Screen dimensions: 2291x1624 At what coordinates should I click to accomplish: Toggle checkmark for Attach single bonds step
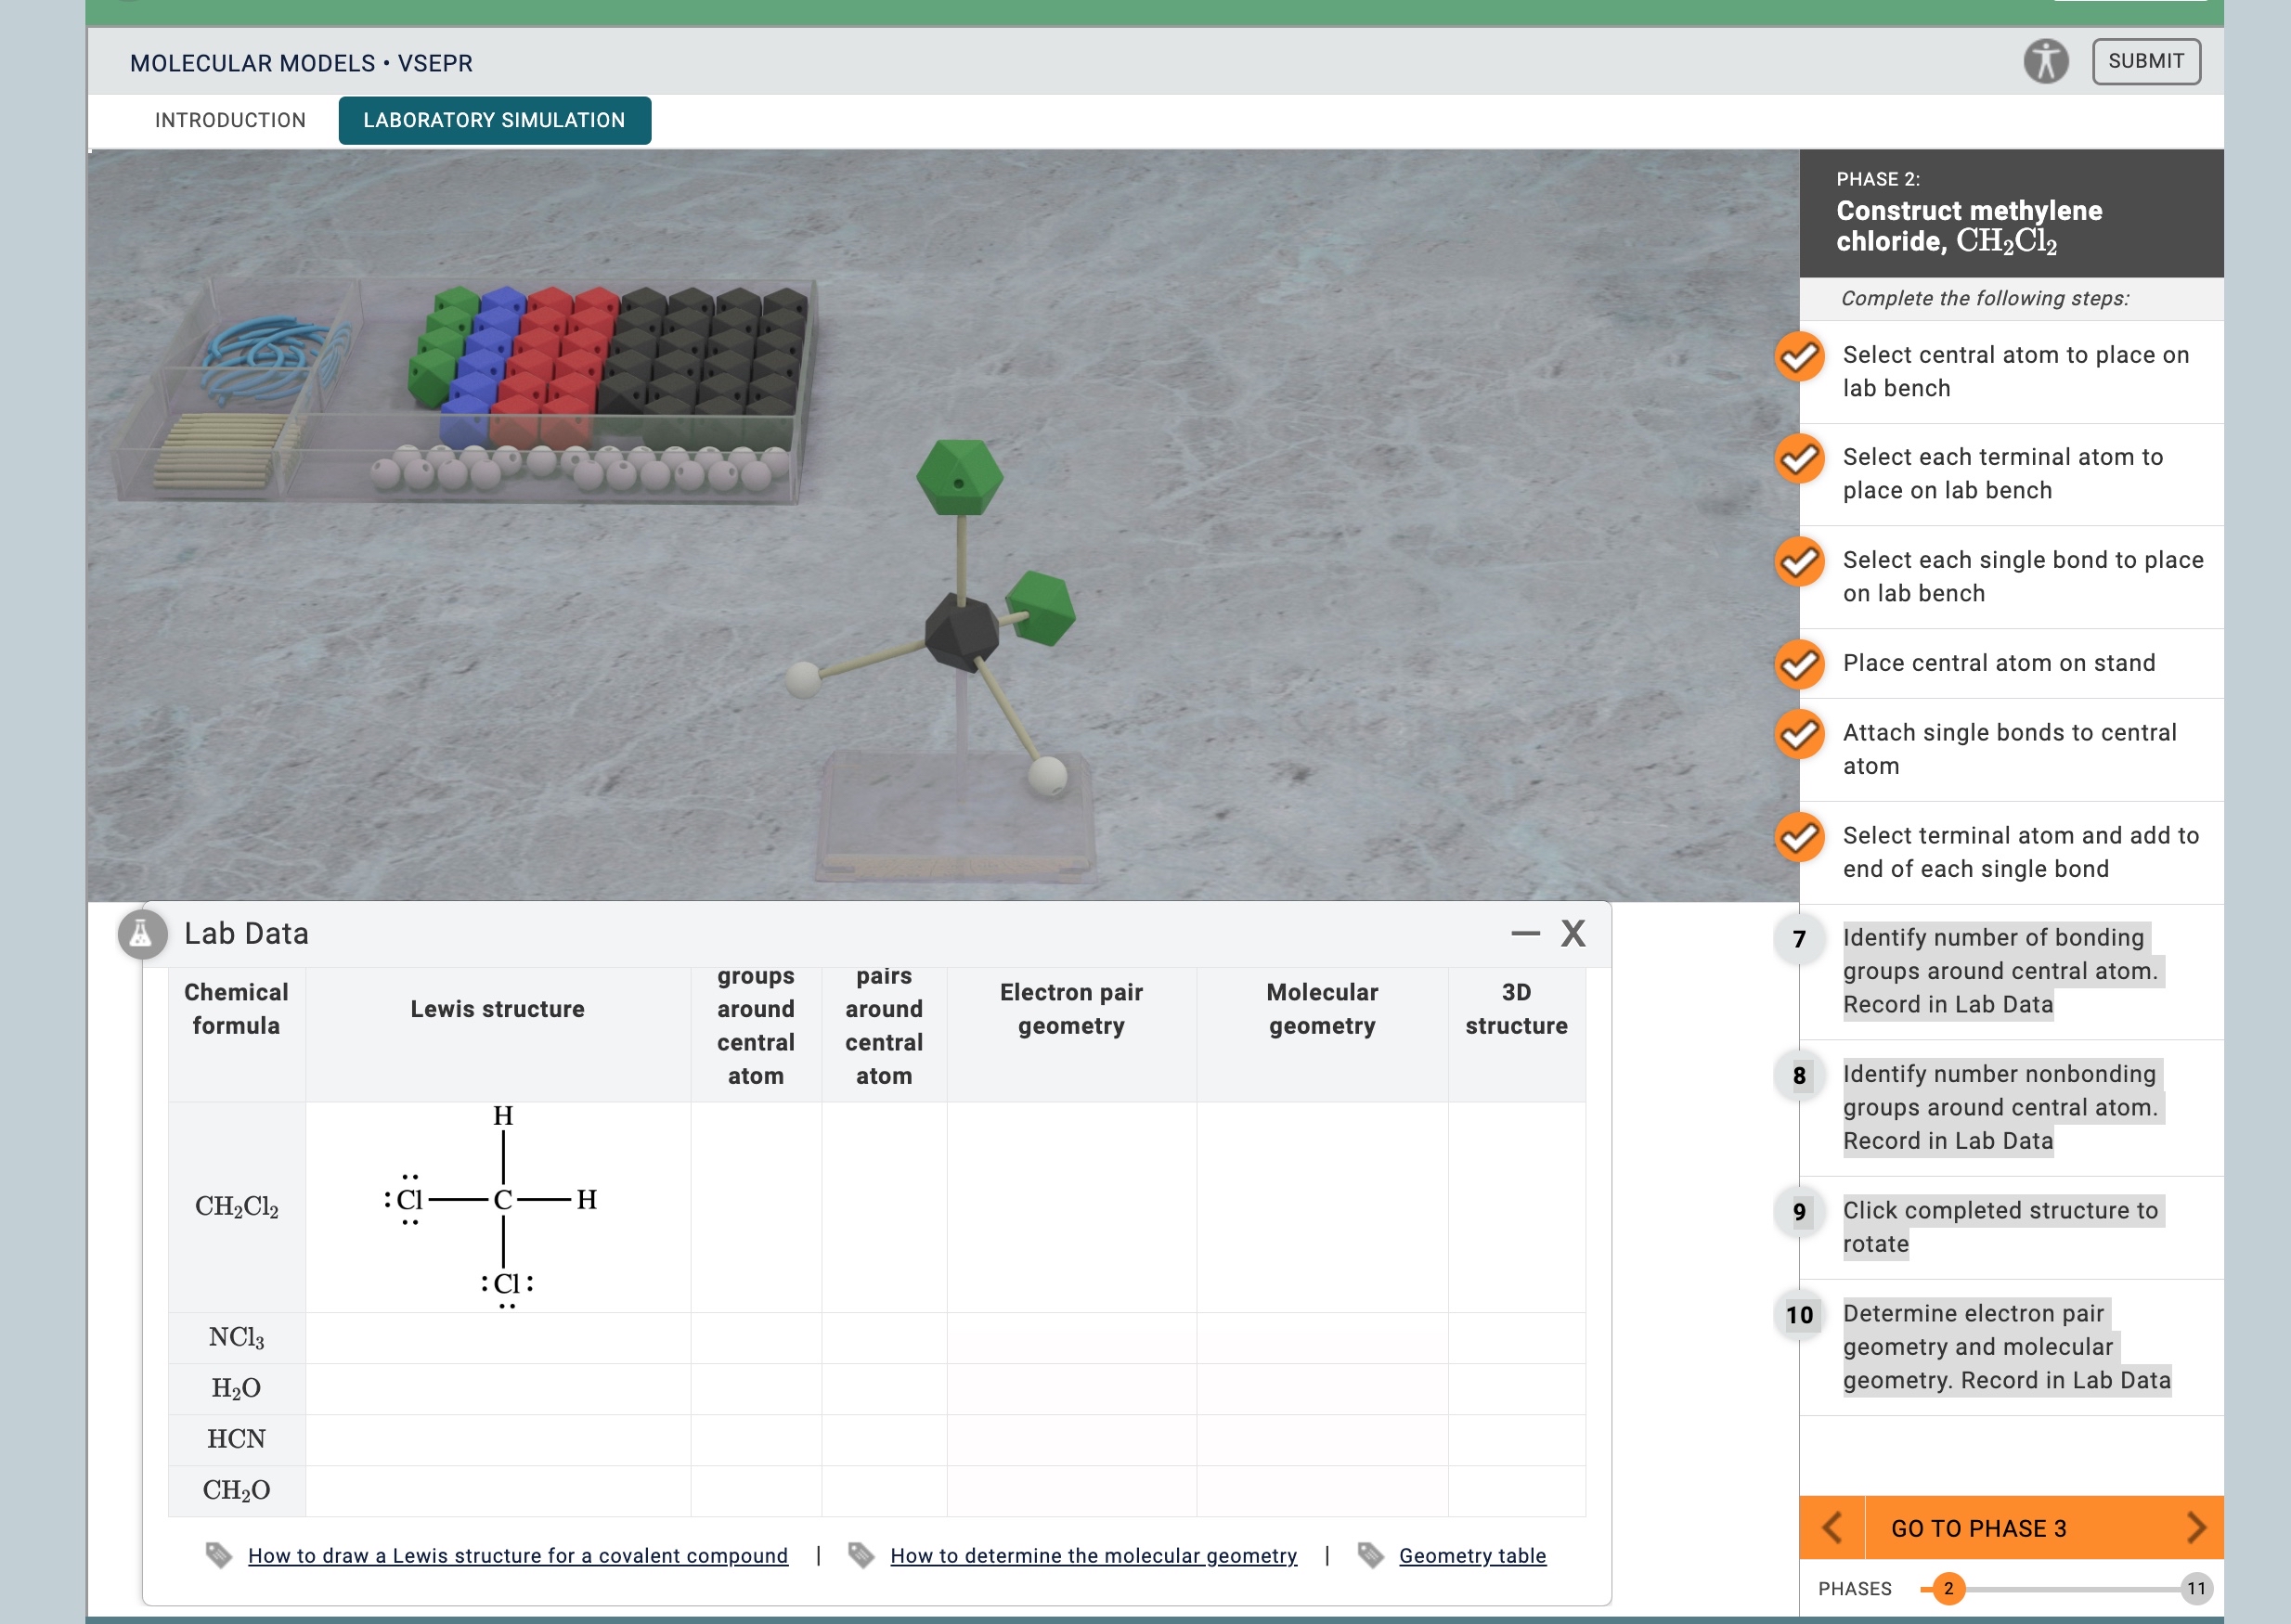pyautogui.click(x=1799, y=734)
